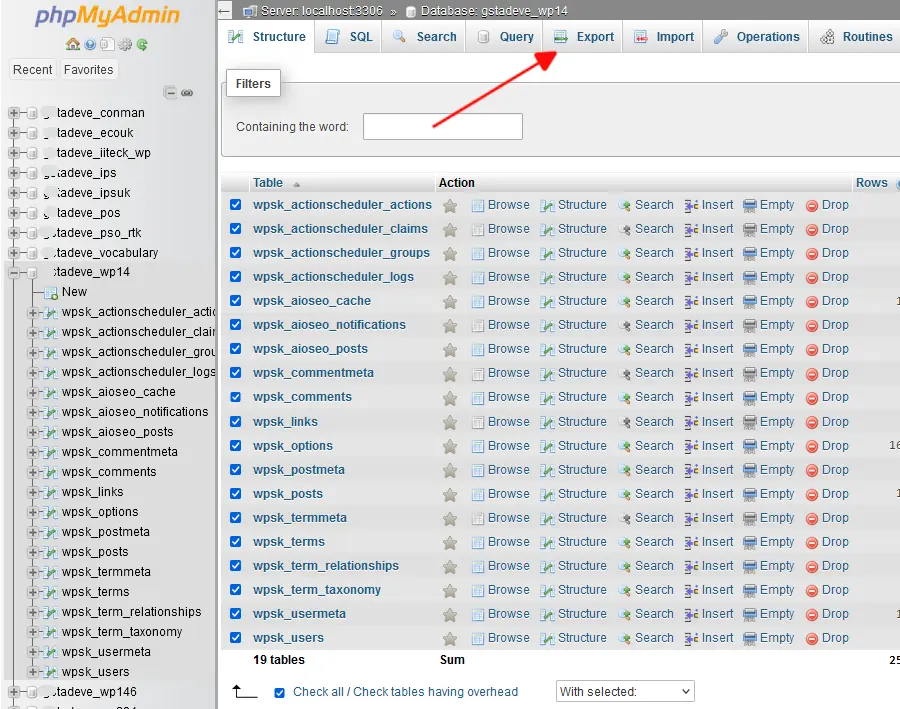Open the Export tab

(x=584, y=37)
